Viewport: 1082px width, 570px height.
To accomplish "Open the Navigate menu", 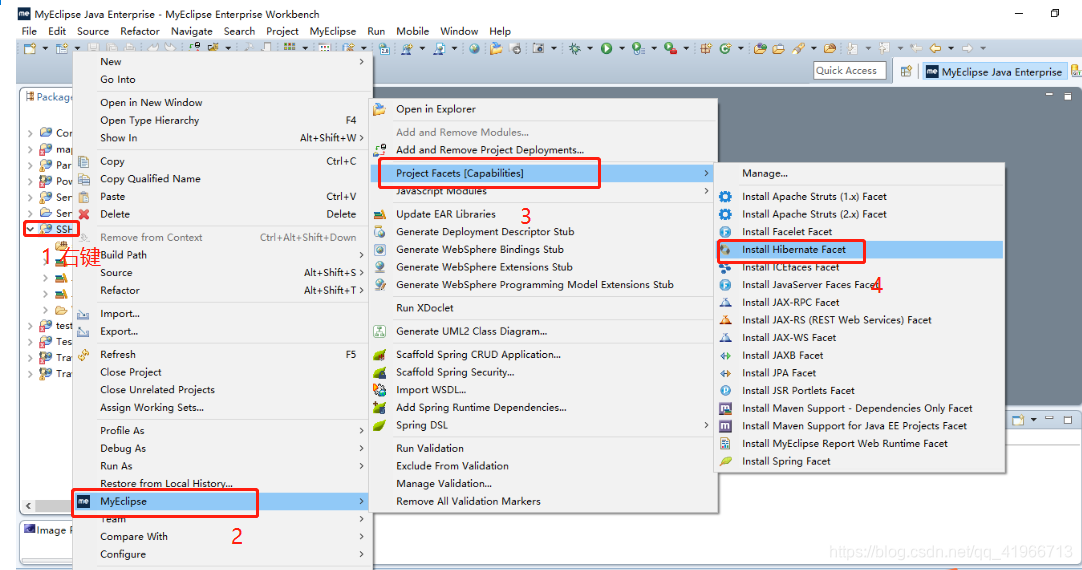I will pos(192,31).
